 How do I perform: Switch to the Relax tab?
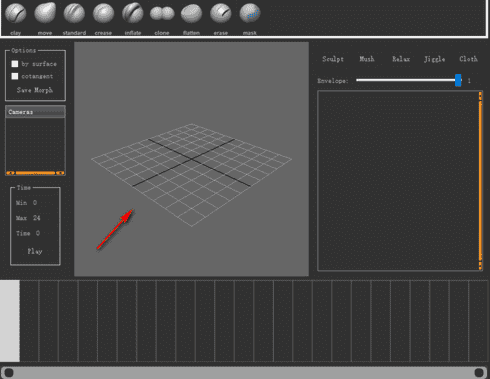point(401,59)
